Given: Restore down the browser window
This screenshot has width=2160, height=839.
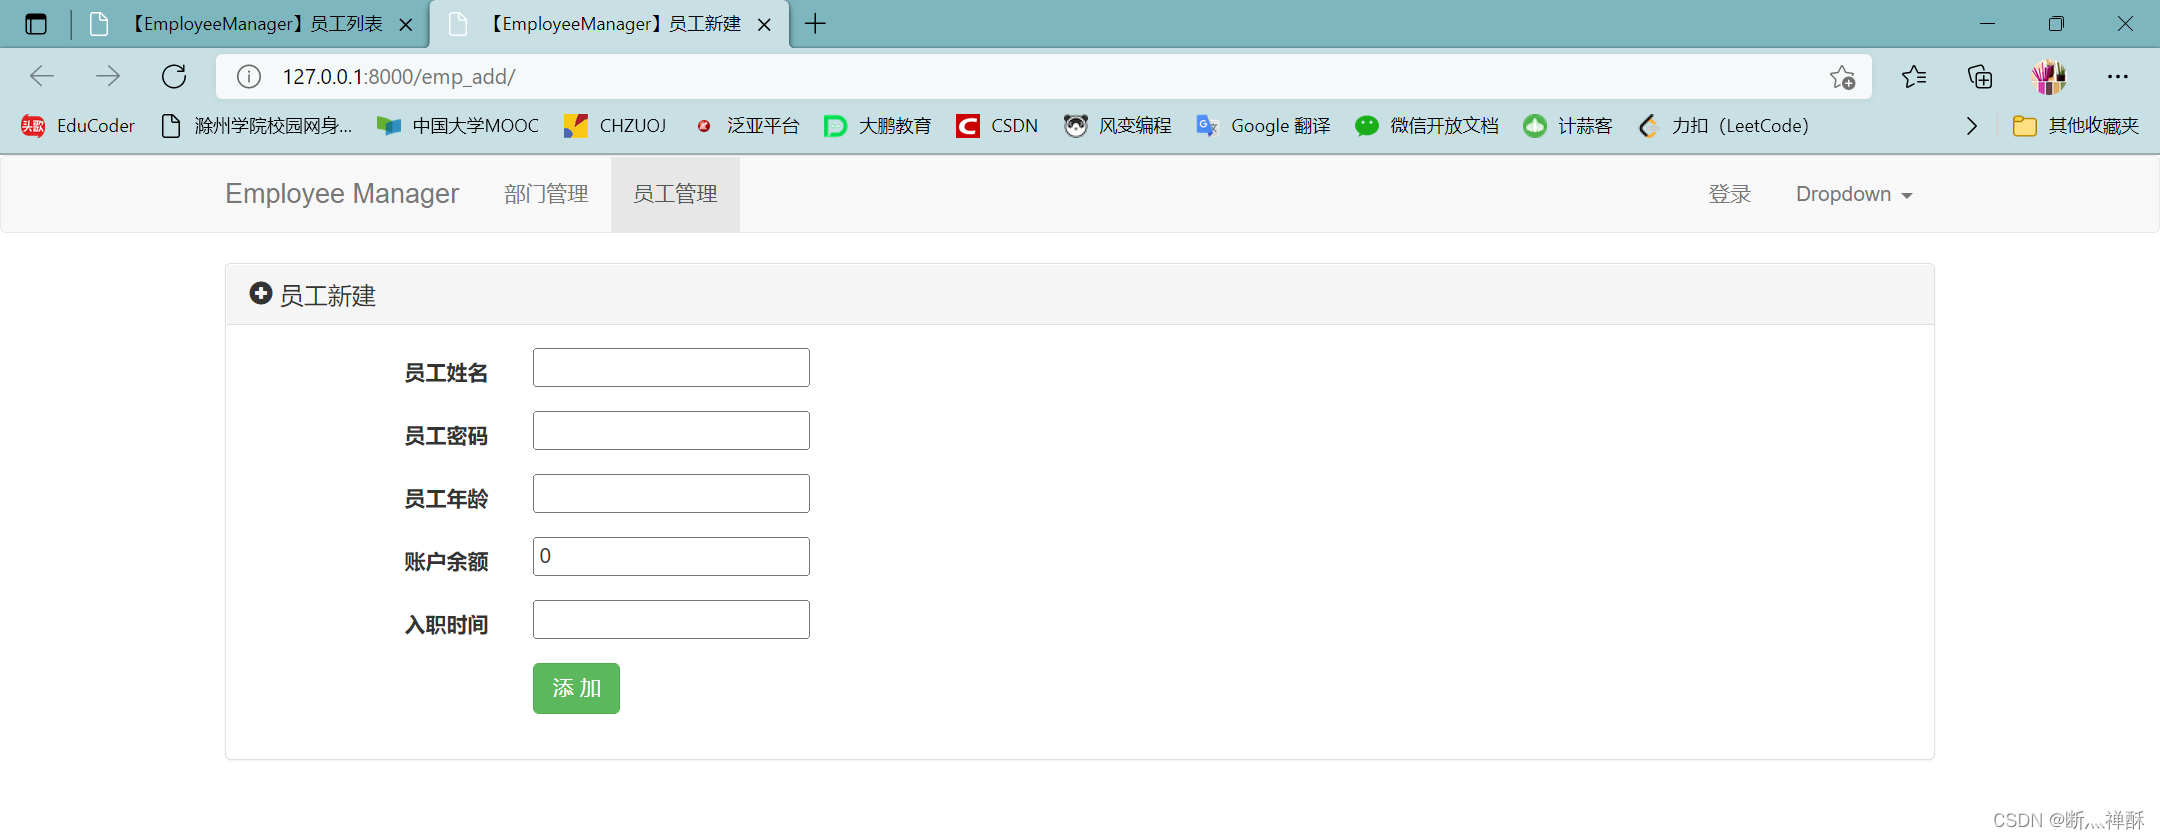Looking at the screenshot, I should [x=2056, y=24].
